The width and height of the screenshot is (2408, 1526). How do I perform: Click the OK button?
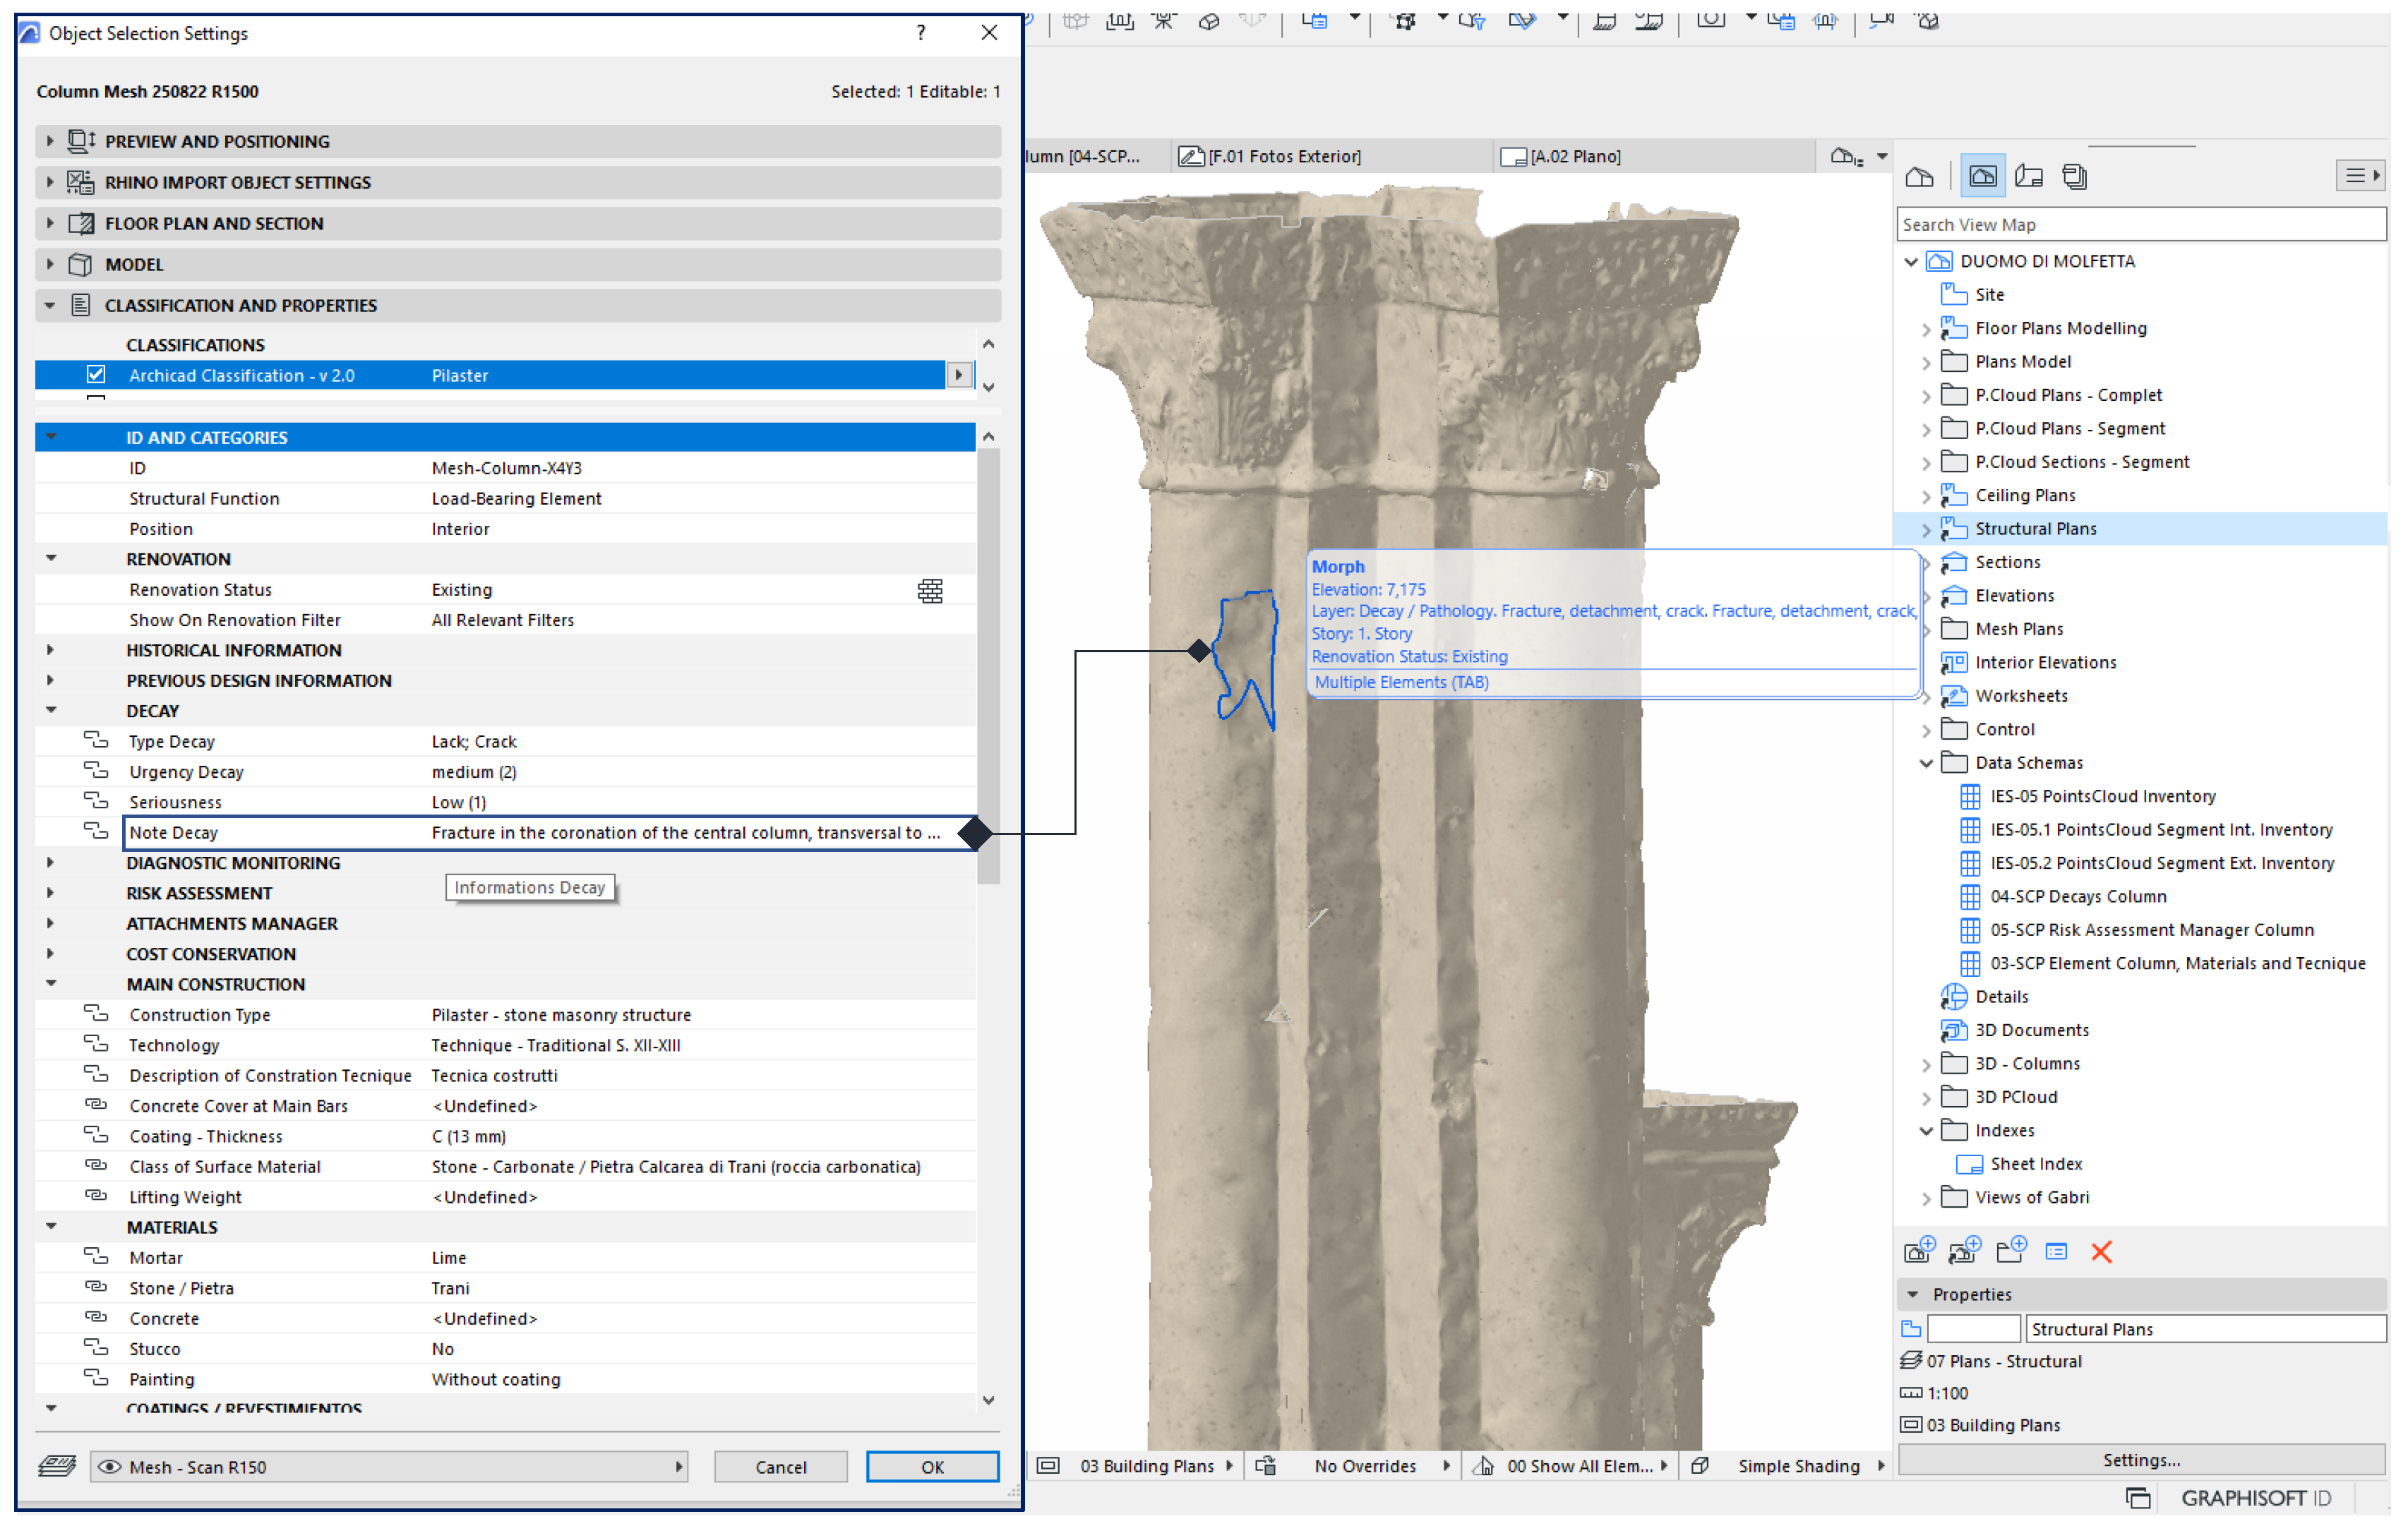tap(932, 1467)
